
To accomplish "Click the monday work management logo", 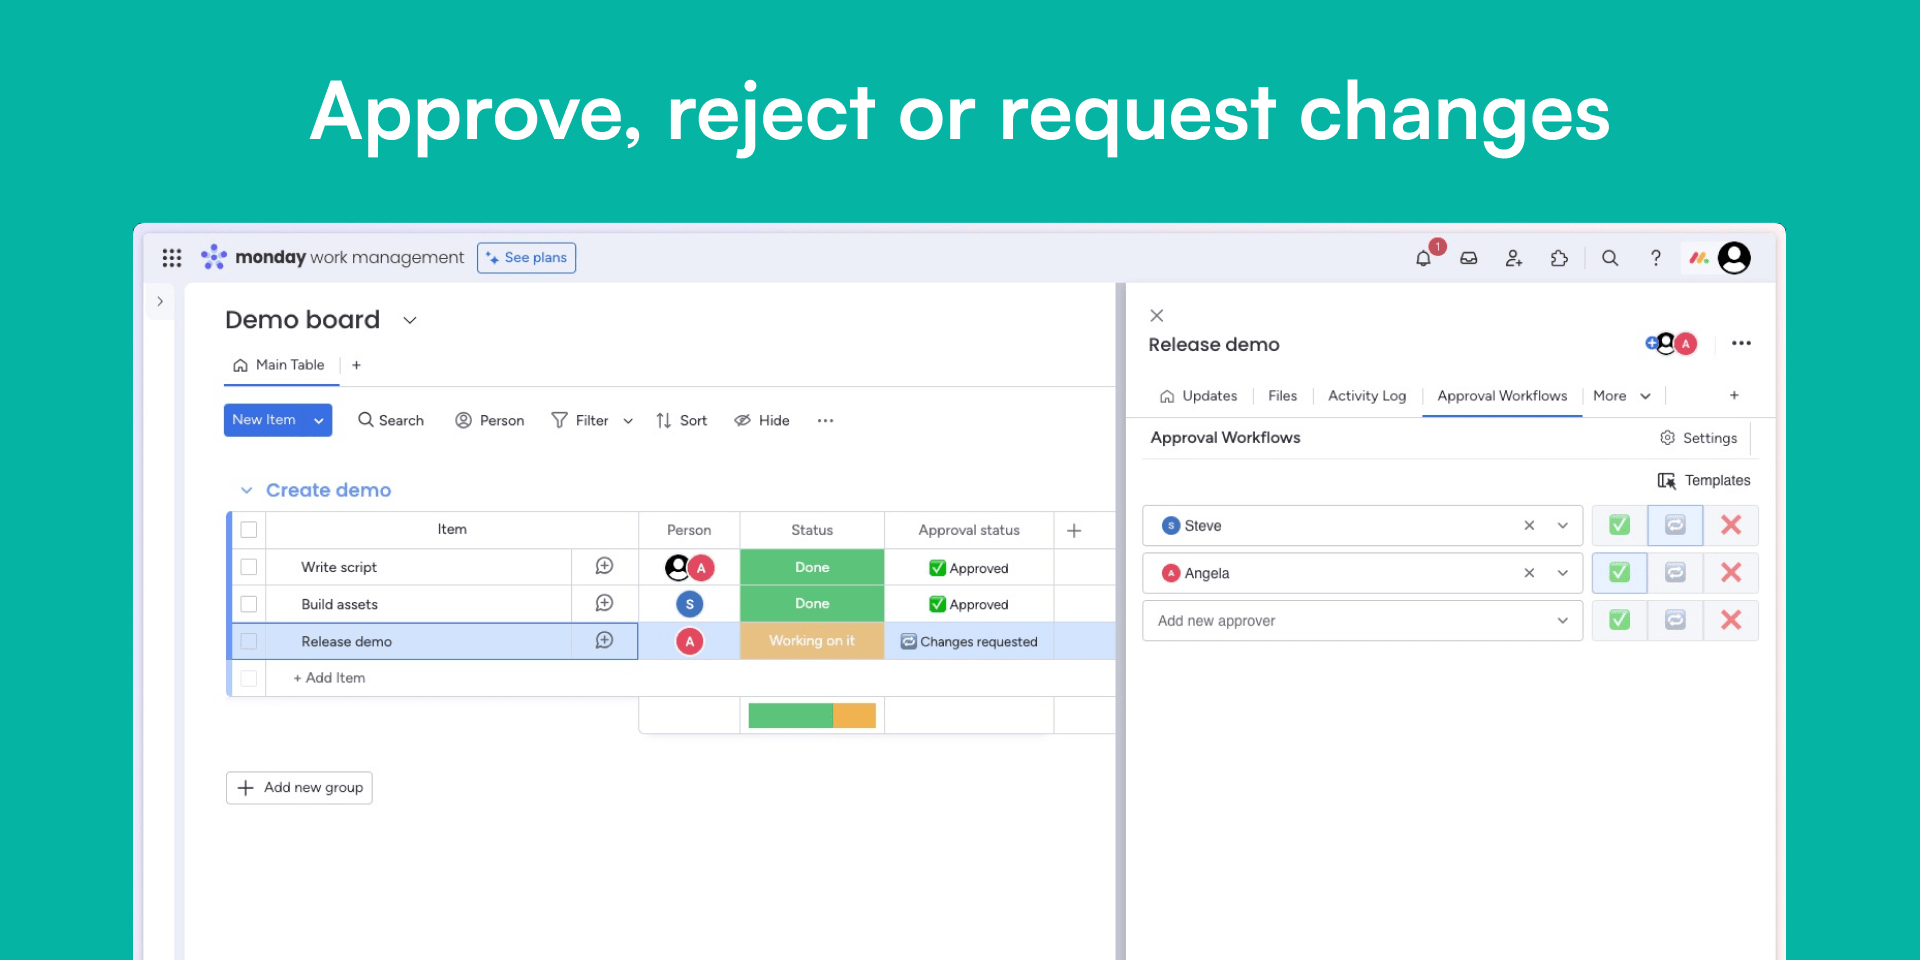I will [332, 257].
